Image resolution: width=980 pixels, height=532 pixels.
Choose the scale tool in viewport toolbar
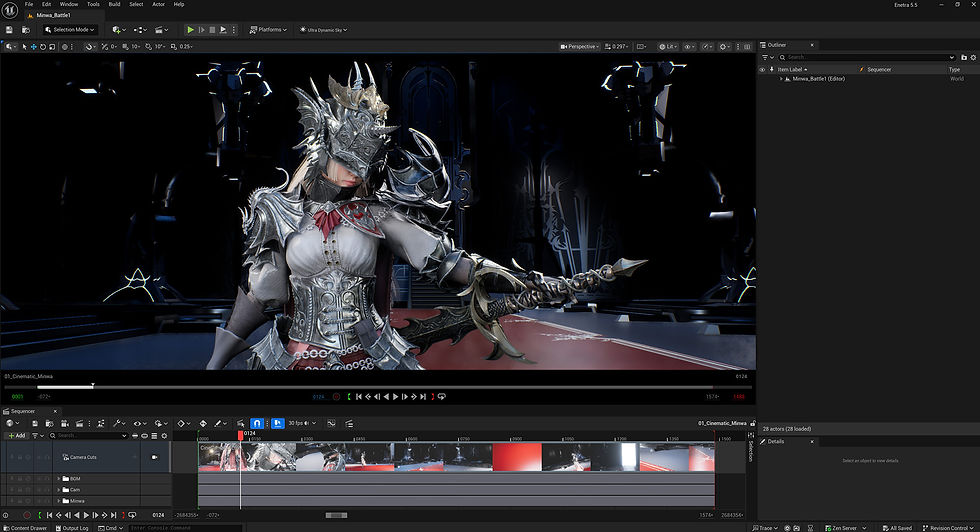[x=52, y=46]
